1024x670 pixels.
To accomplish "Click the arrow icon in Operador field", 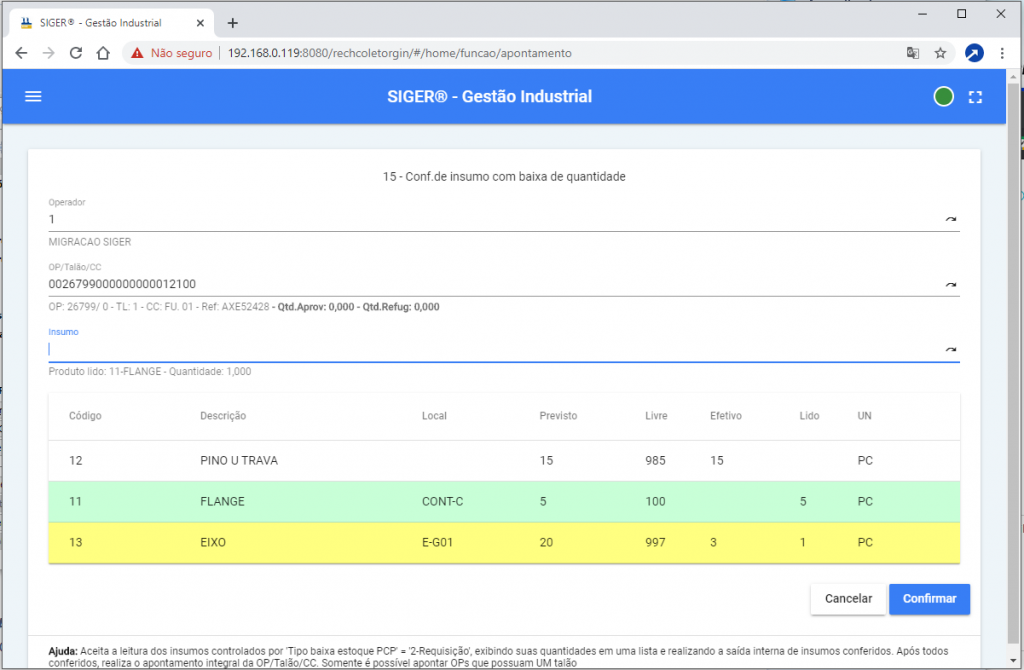I will click(x=950, y=219).
